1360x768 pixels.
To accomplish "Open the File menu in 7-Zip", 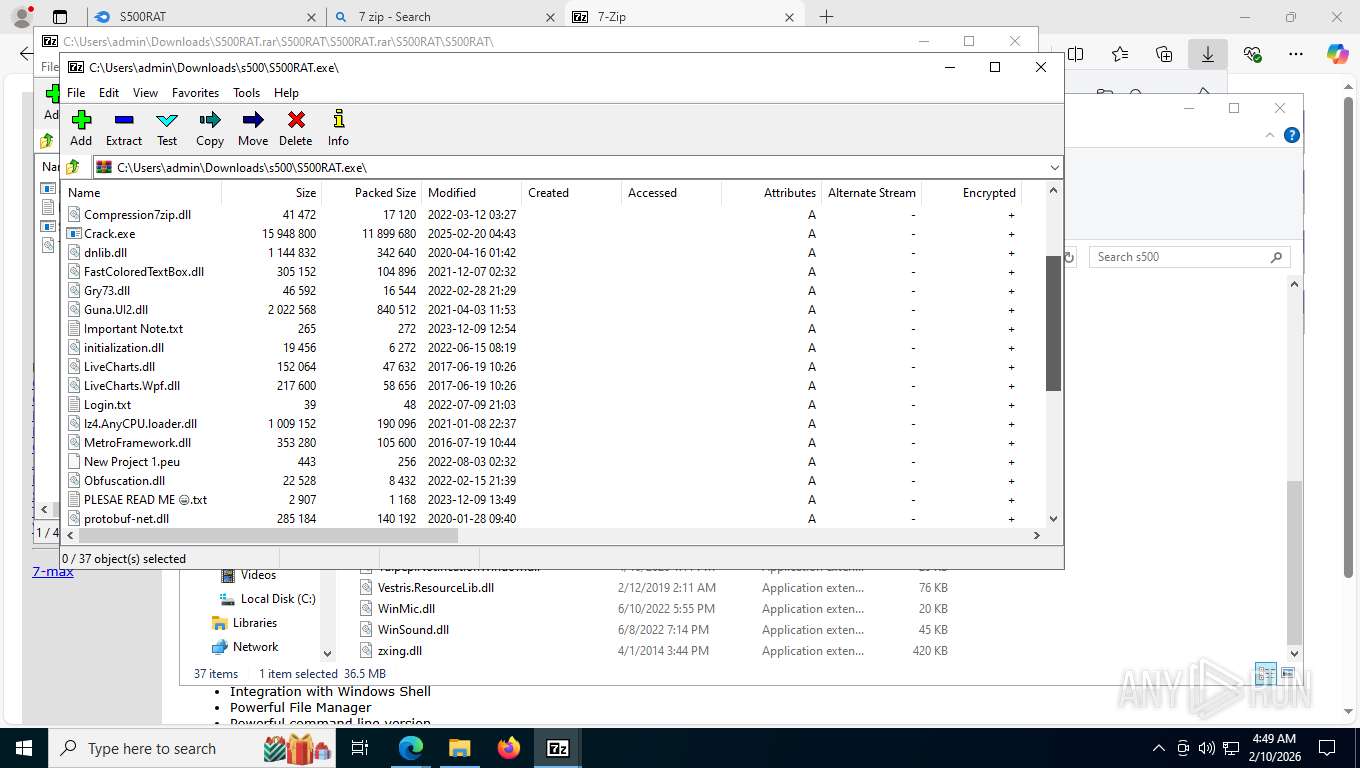I will [76, 93].
